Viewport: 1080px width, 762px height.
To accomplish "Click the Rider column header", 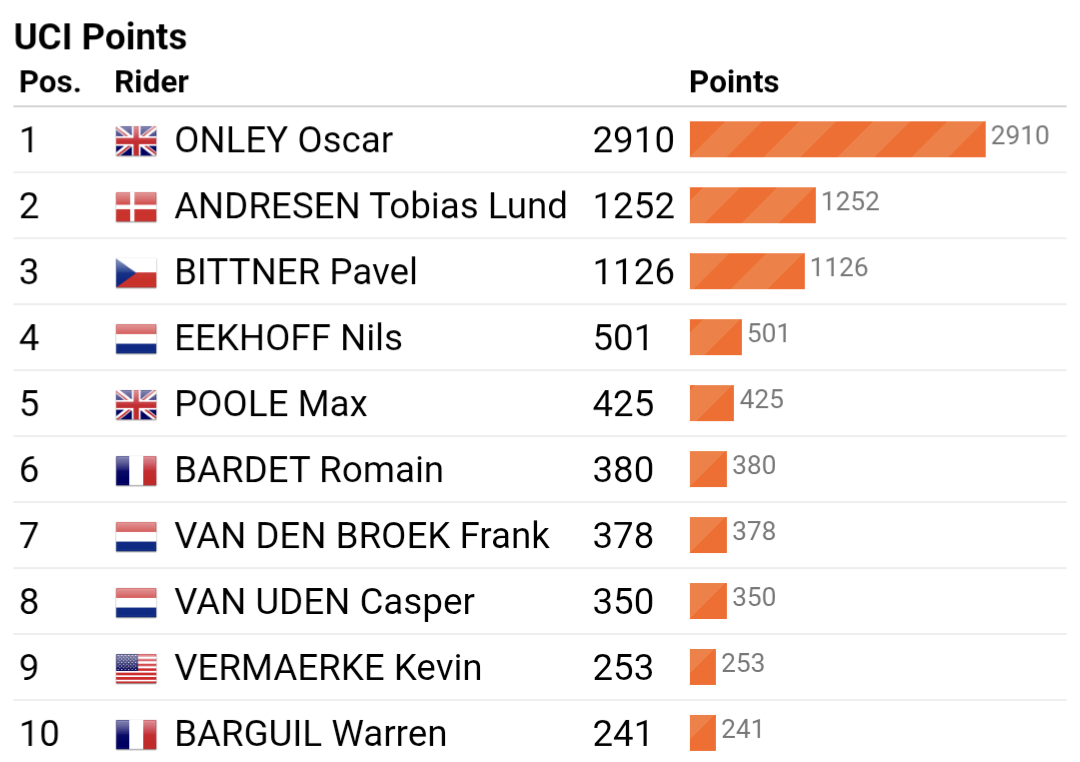I will (x=152, y=82).
